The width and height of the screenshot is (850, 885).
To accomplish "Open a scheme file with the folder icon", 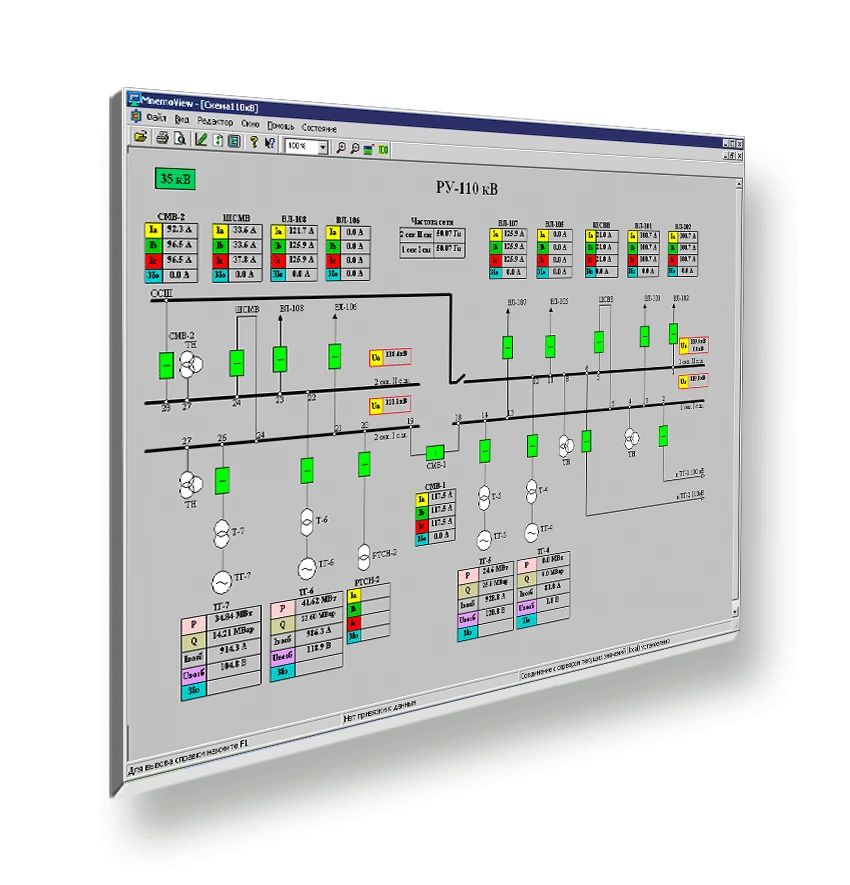I will tap(139, 137).
